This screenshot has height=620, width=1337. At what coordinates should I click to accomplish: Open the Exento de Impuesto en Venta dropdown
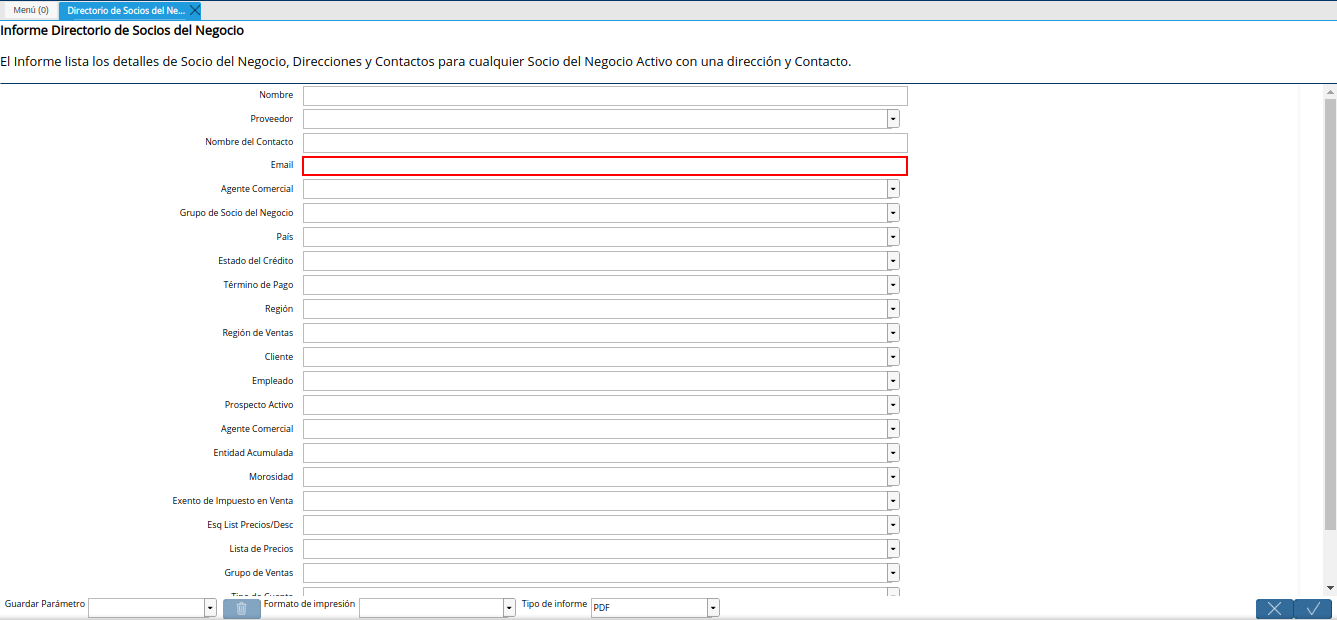pos(893,501)
